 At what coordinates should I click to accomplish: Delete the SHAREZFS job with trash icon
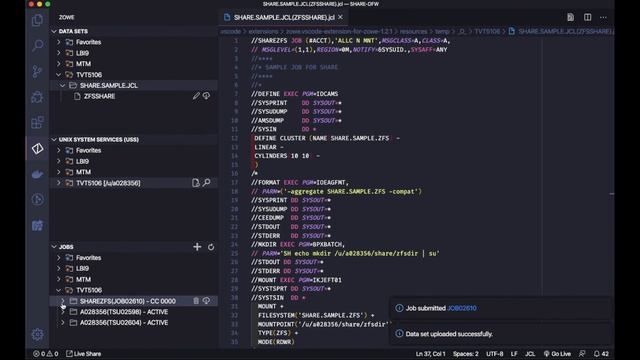pos(196,301)
